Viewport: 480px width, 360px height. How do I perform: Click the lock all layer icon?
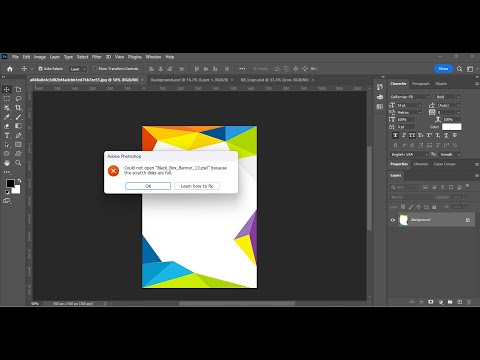(x=434, y=207)
